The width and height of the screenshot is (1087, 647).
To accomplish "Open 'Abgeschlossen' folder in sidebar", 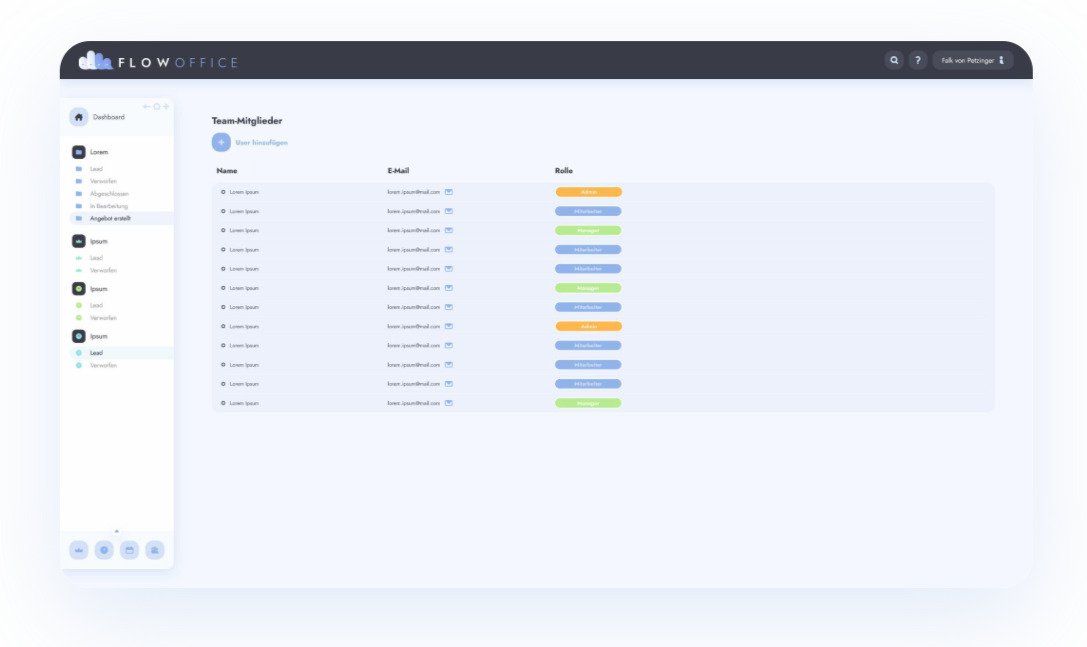I will [109, 193].
